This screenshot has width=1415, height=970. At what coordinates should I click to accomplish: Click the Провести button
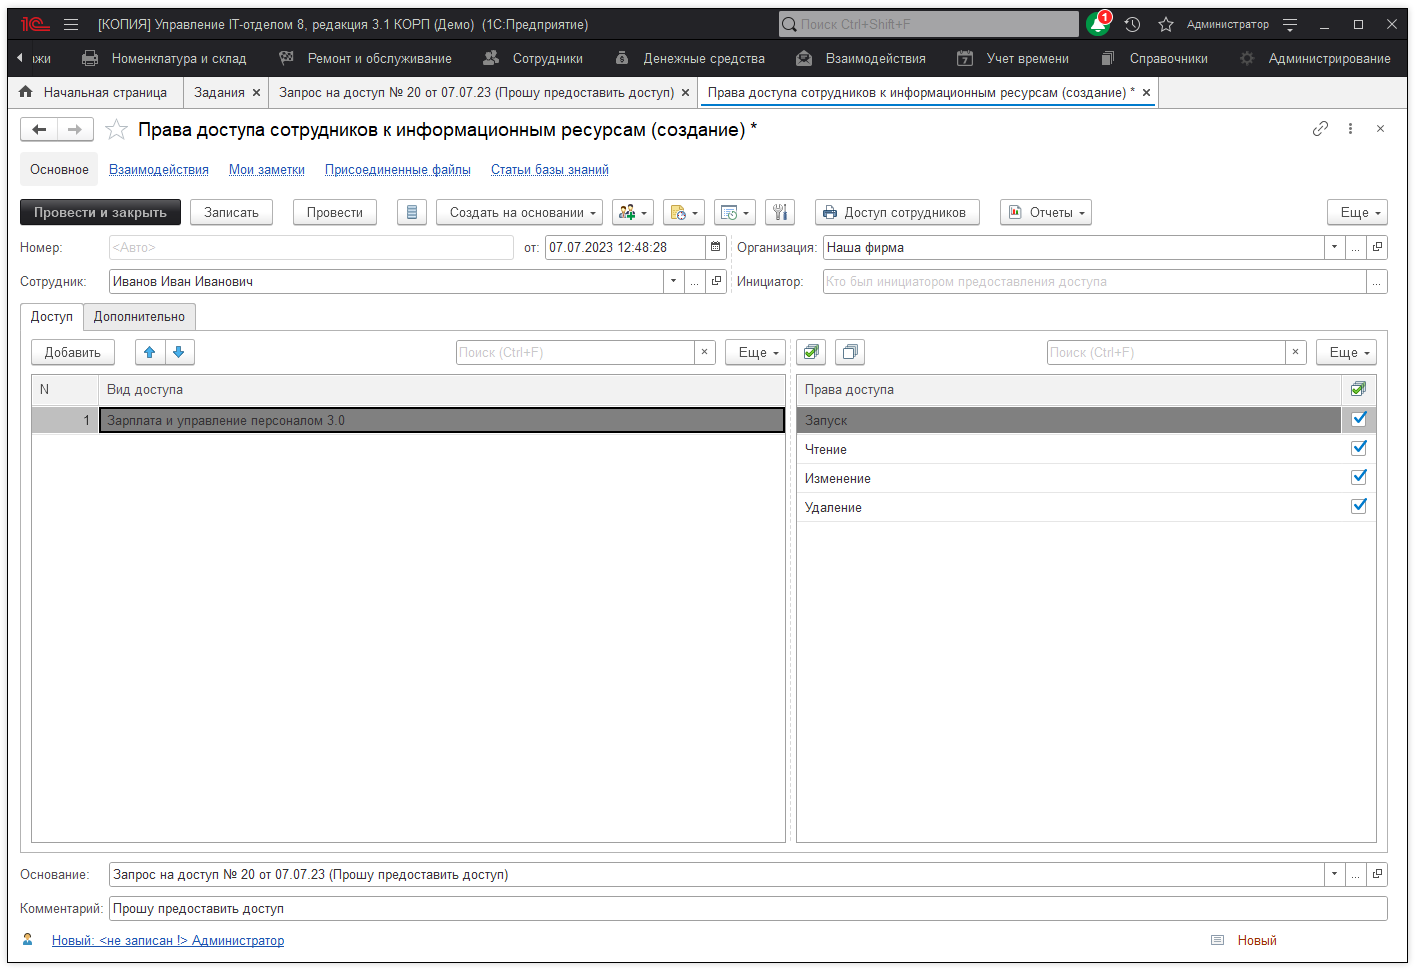tap(335, 212)
